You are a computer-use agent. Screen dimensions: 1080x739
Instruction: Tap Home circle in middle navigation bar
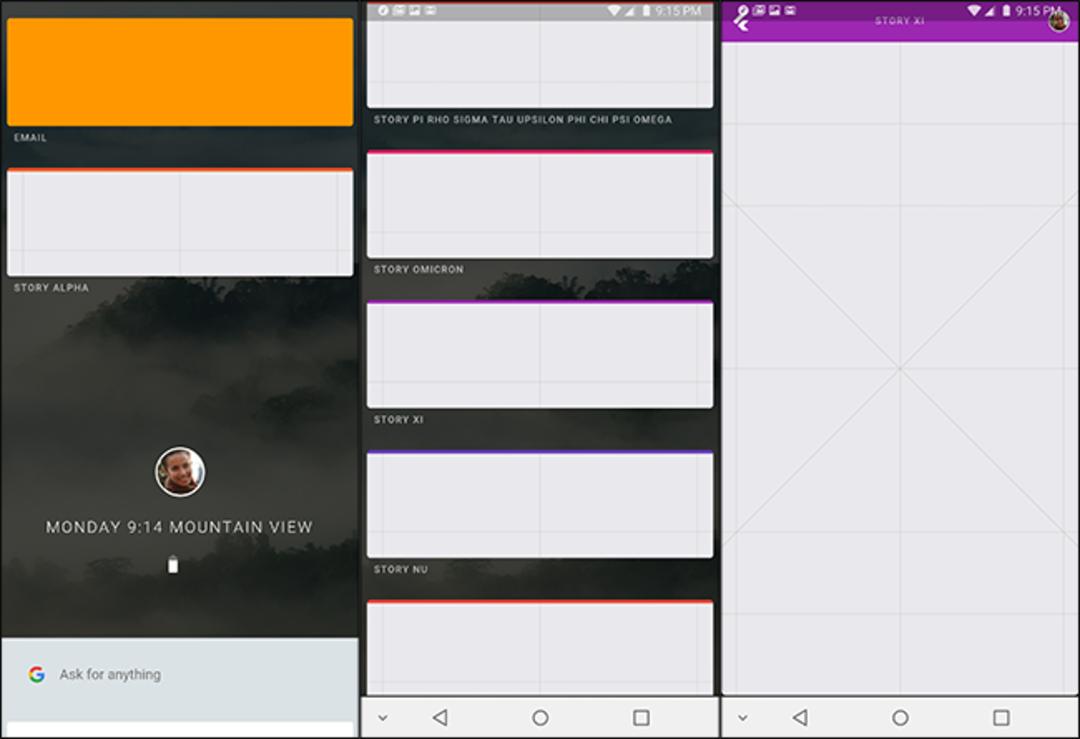pyautogui.click(x=541, y=718)
